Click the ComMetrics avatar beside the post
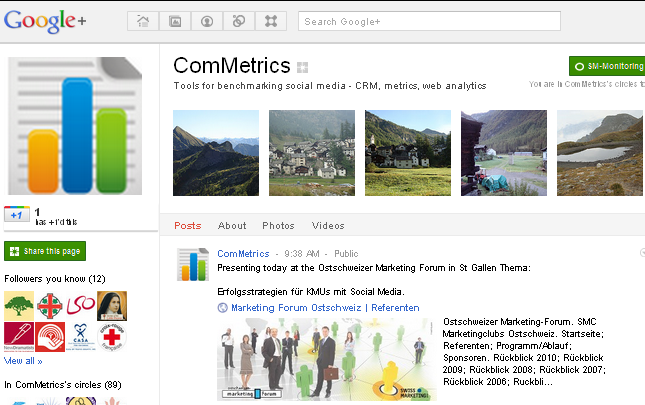Image resolution: width=645 pixels, height=405 pixels. pos(193,264)
